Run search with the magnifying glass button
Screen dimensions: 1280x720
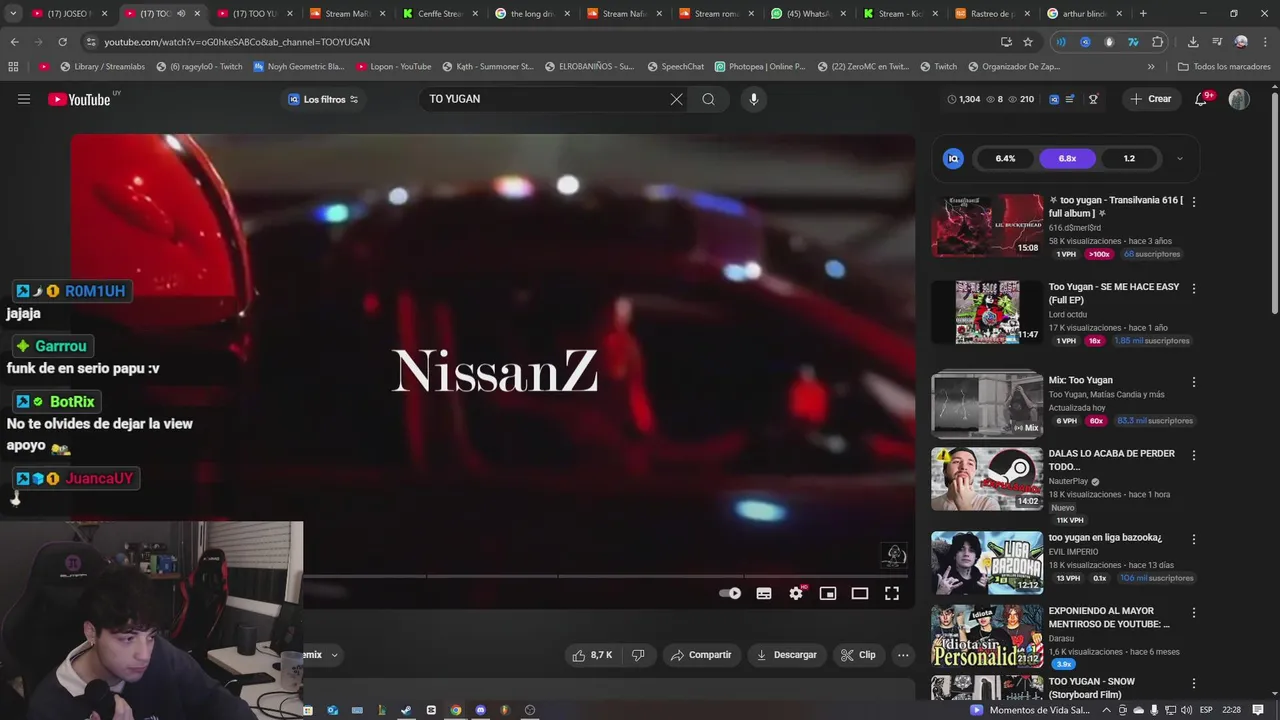click(x=708, y=99)
